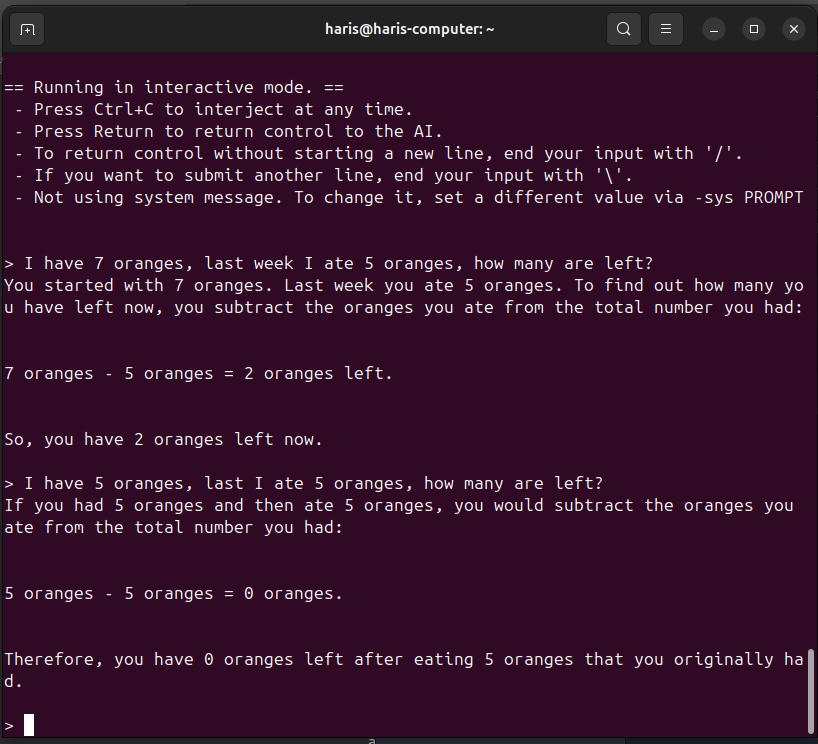
Task: Open the hamburger main menu
Action: (x=666, y=29)
